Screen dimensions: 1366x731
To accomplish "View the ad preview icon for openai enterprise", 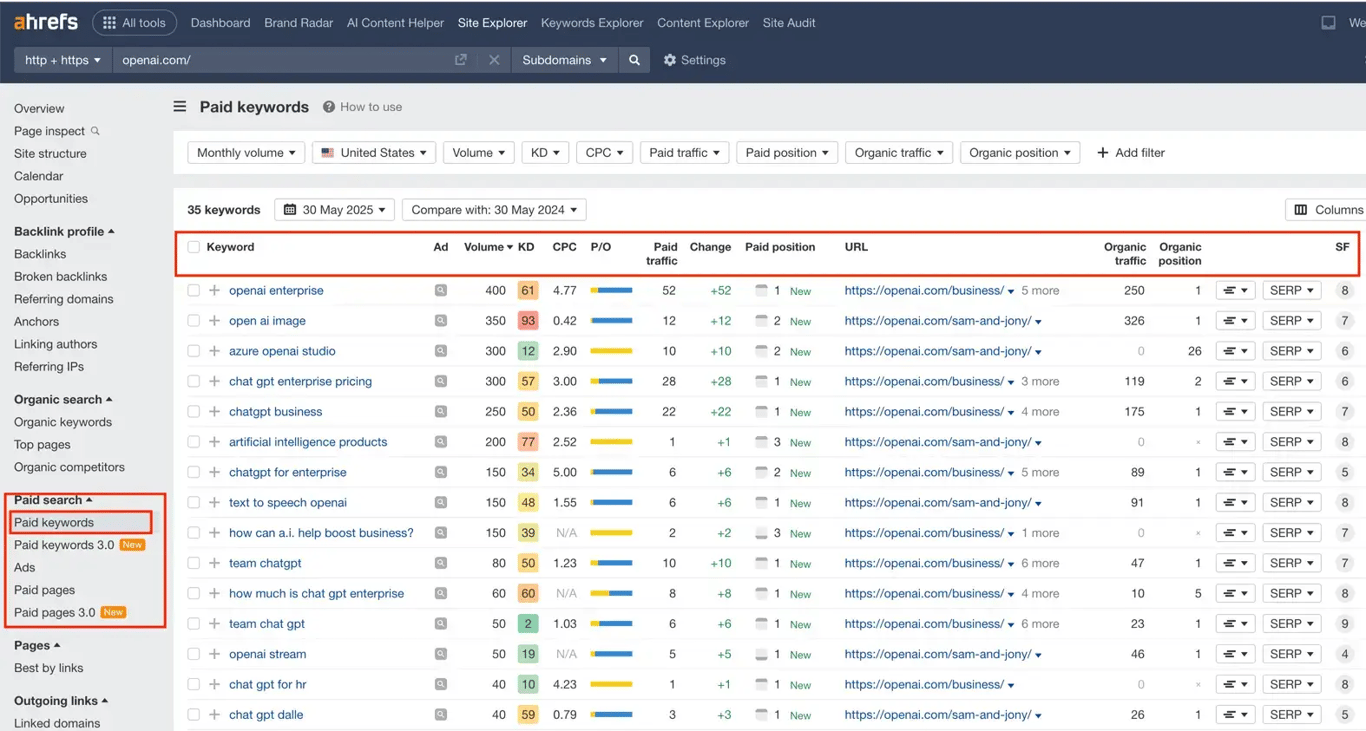I will pos(440,290).
